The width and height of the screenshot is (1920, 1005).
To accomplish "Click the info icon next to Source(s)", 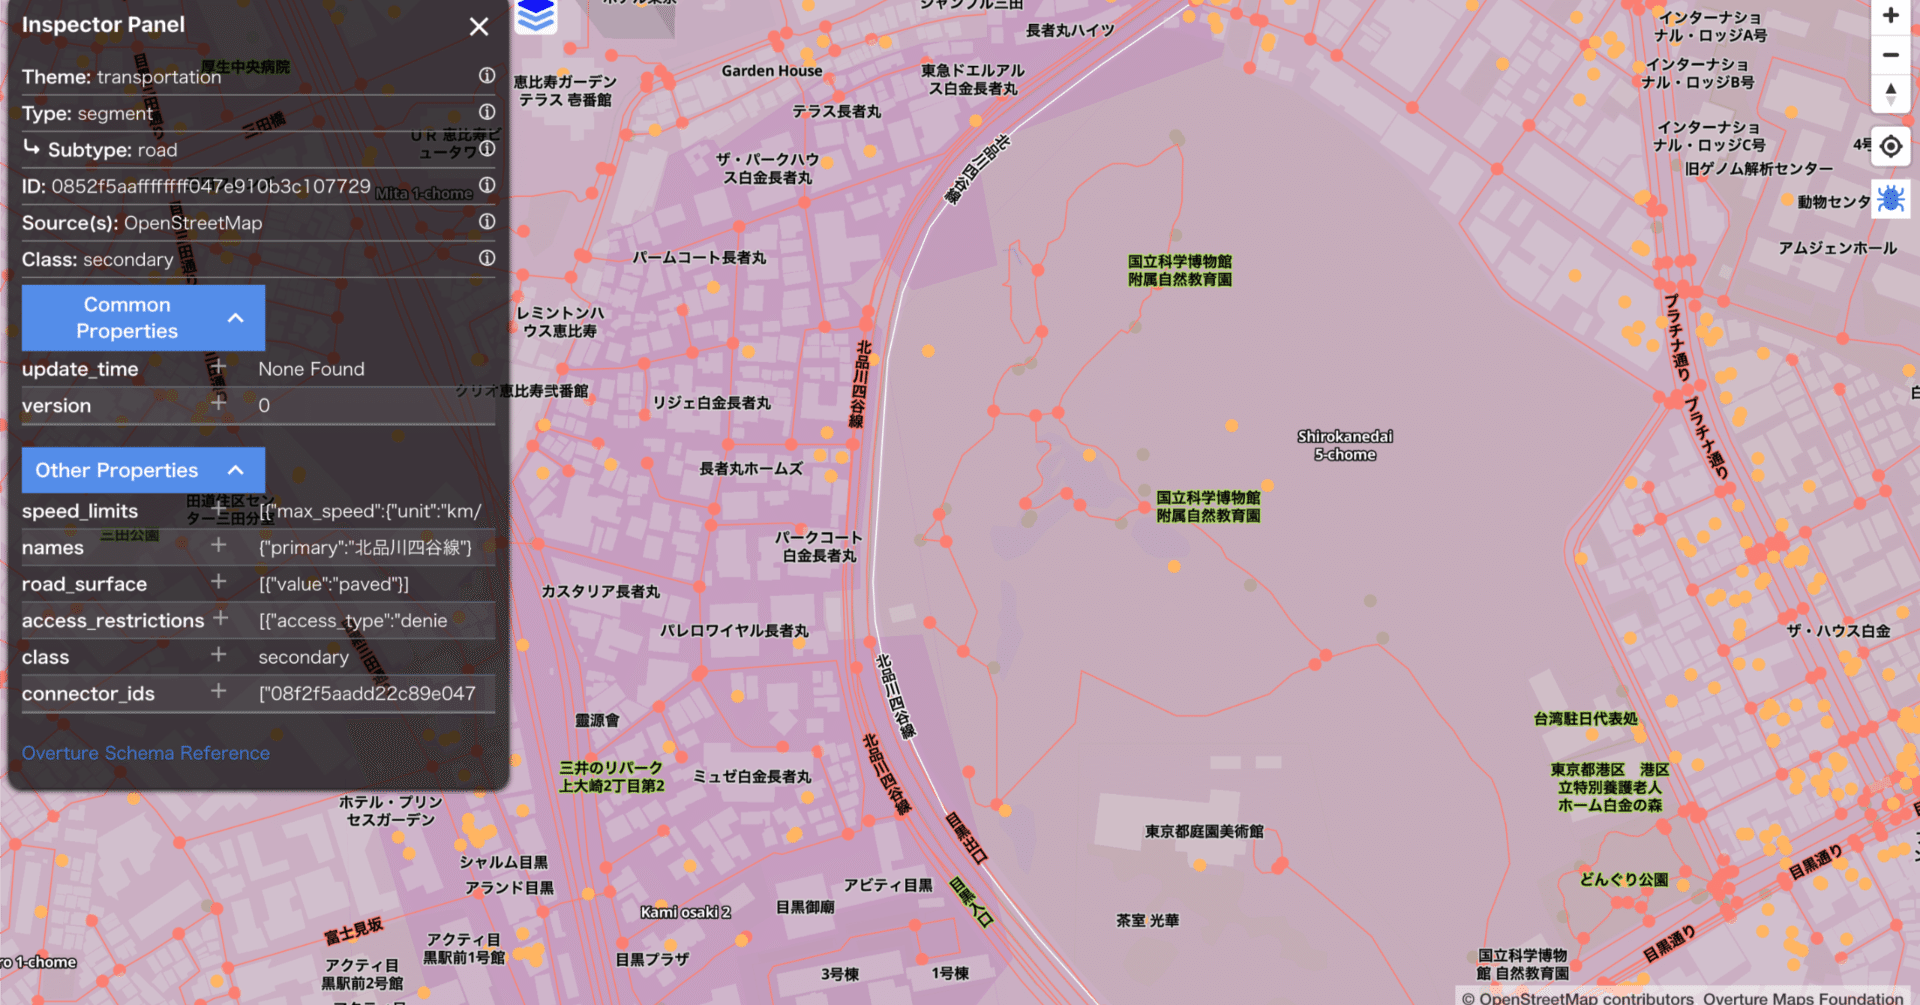I will click(x=487, y=221).
